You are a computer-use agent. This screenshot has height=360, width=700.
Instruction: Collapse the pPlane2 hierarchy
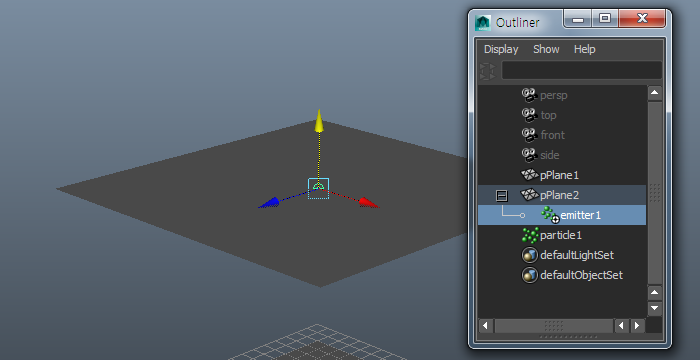click(502, 195)
